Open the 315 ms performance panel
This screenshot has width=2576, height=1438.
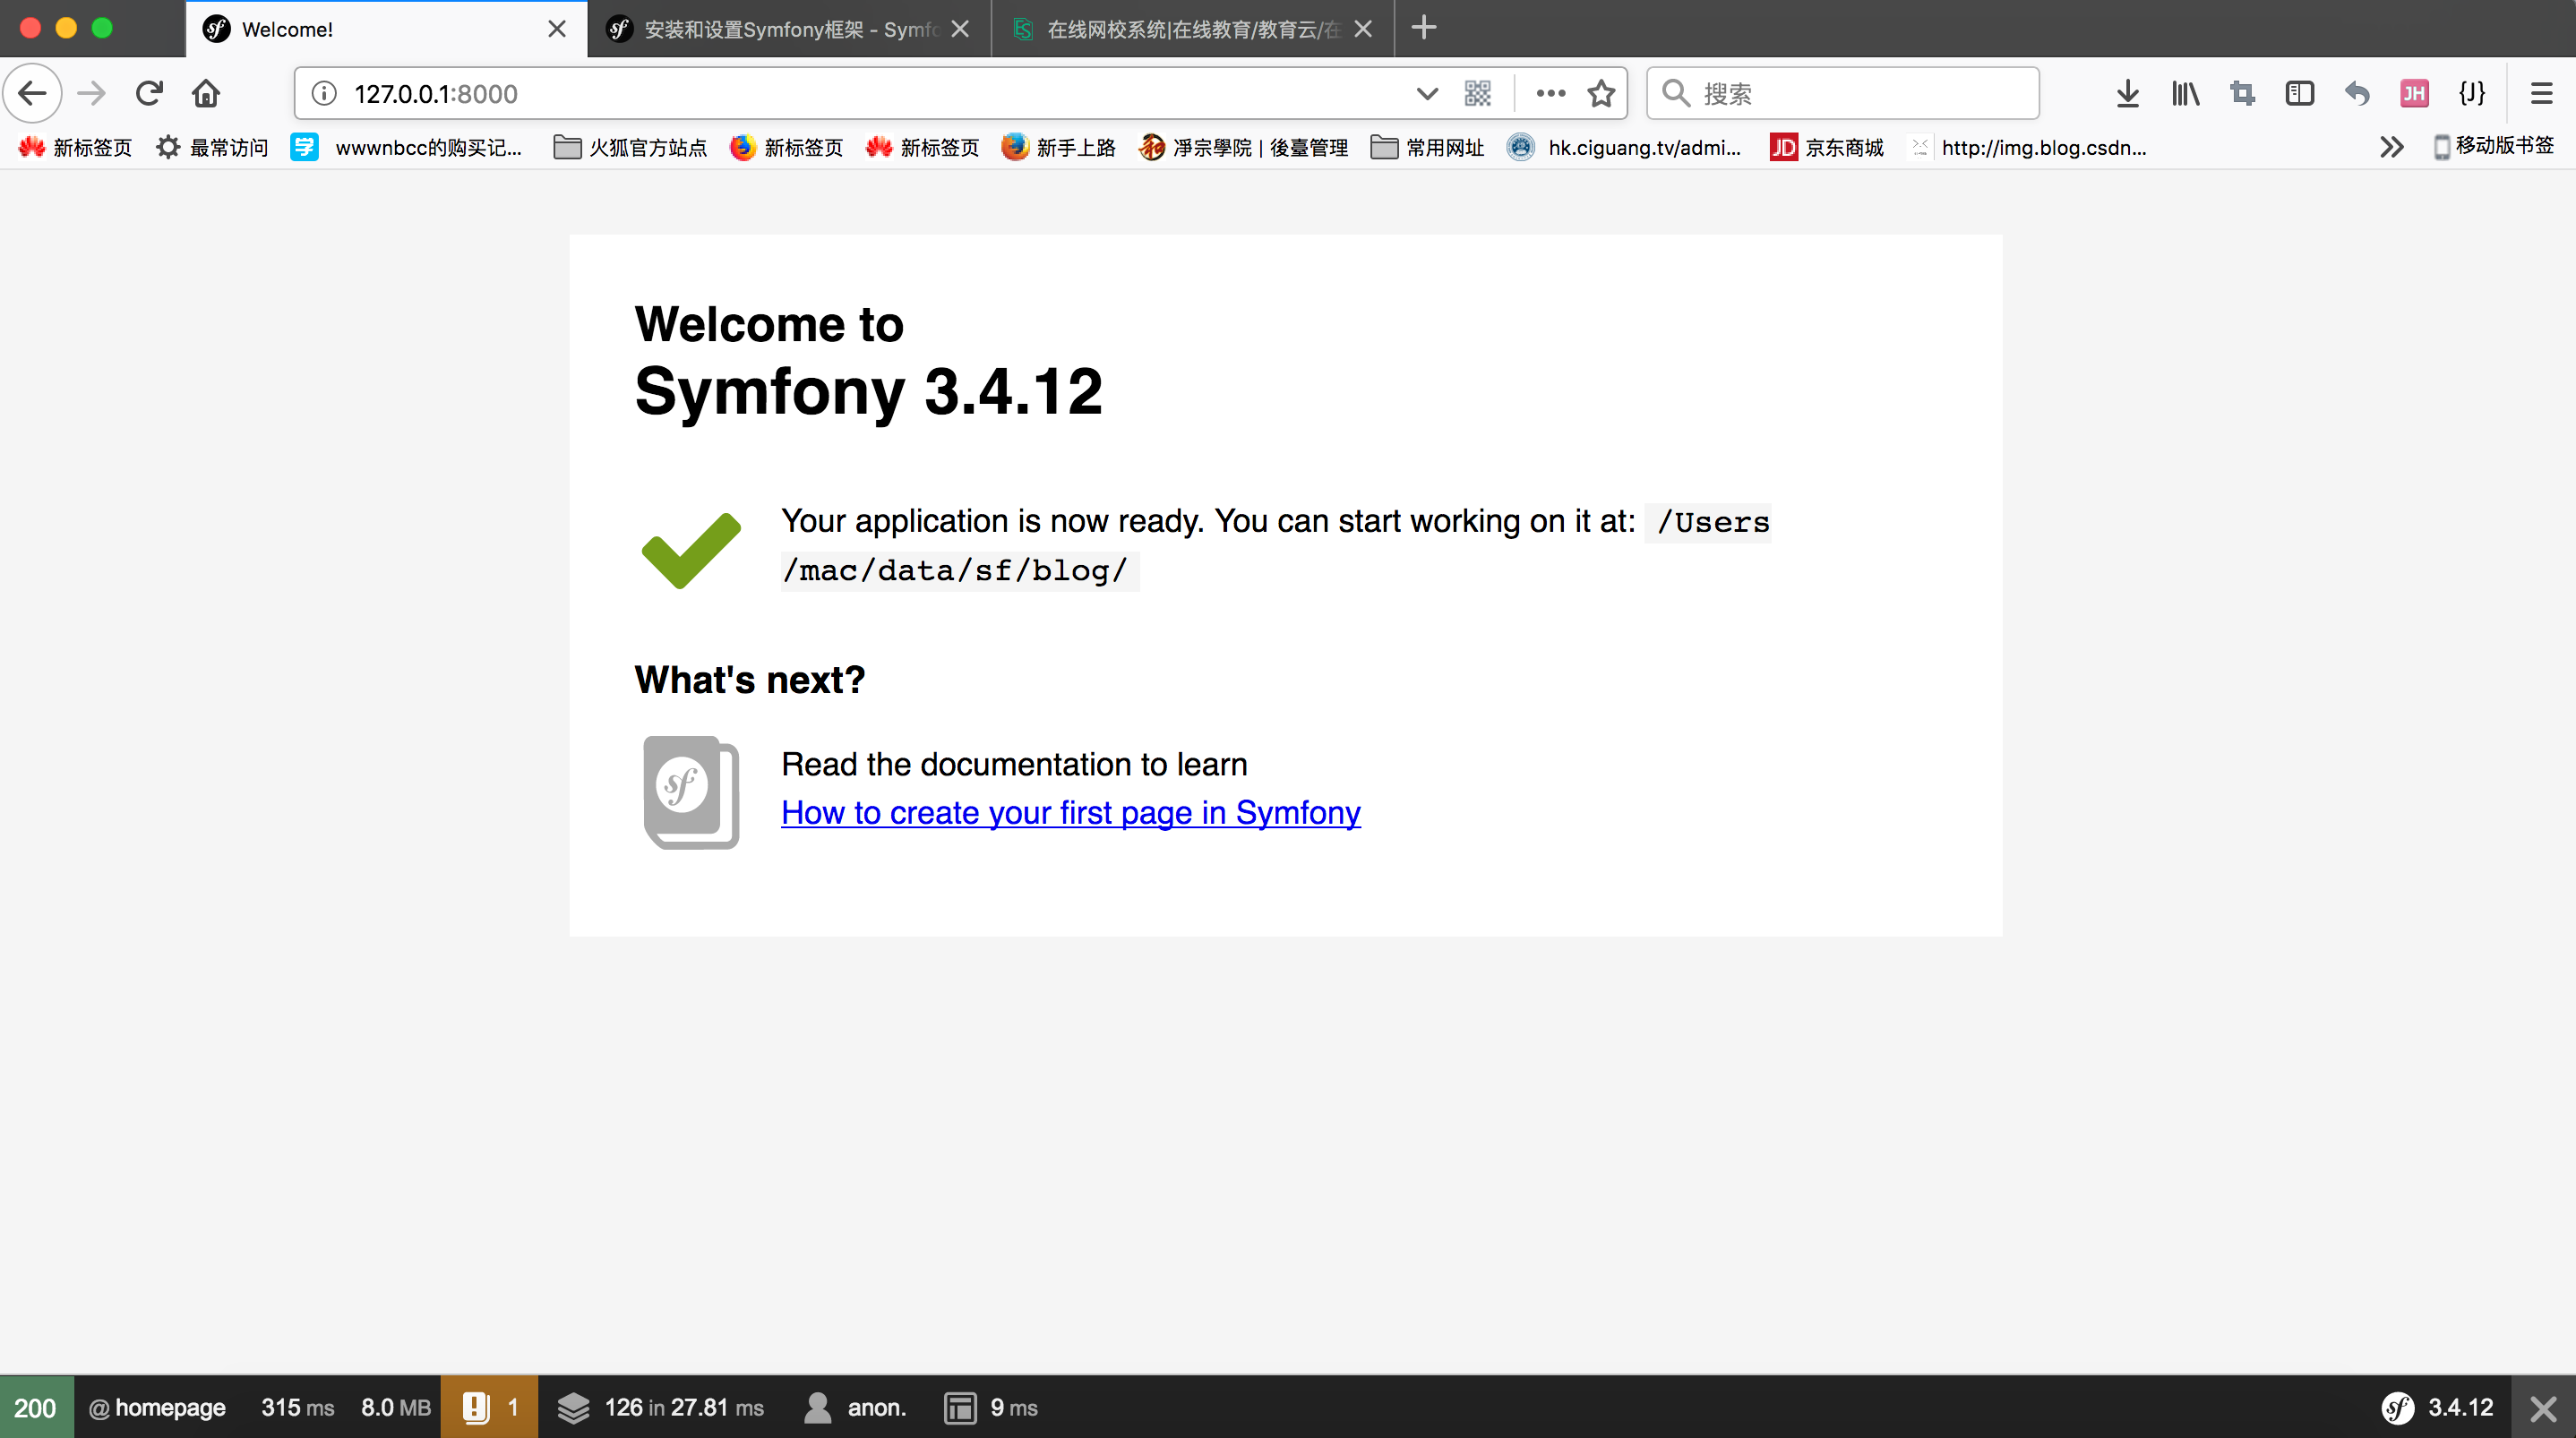pyautogui.click(x=298, y=1407)
